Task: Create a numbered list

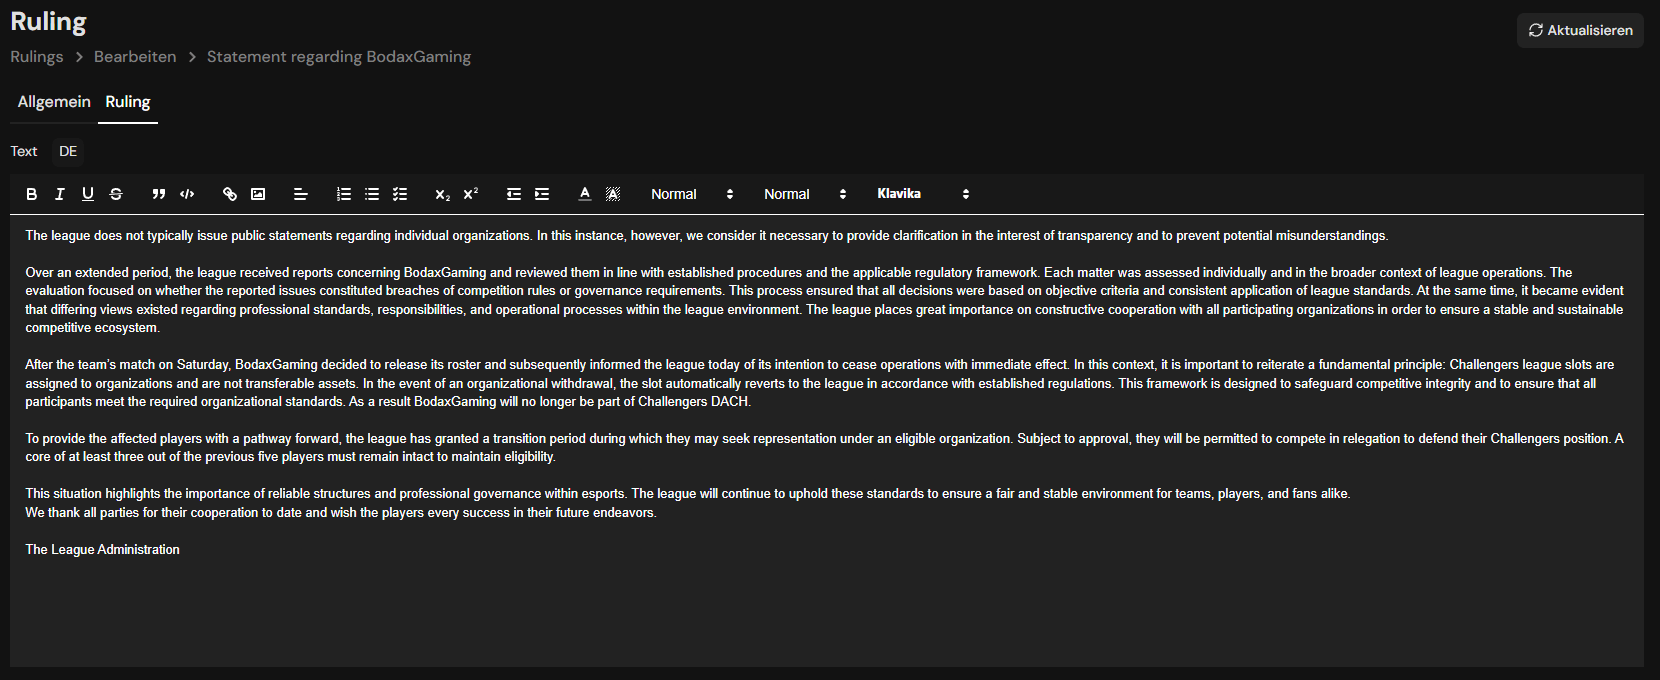Action: [344, 194]
